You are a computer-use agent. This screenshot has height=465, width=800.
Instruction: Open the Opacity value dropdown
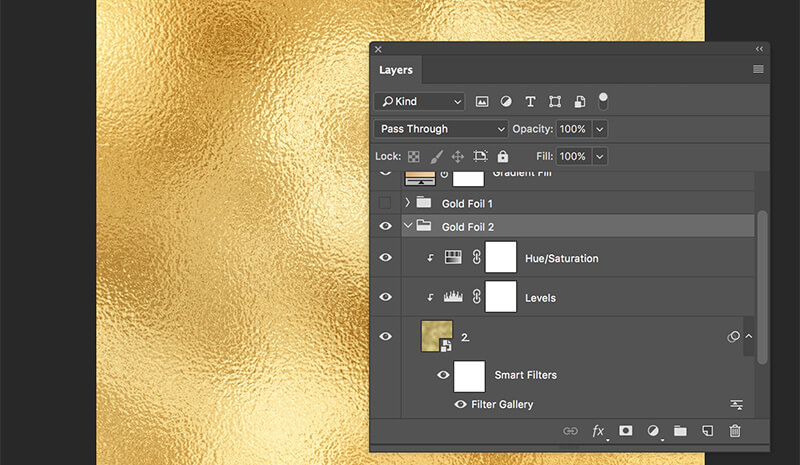[x=600, y=129]
